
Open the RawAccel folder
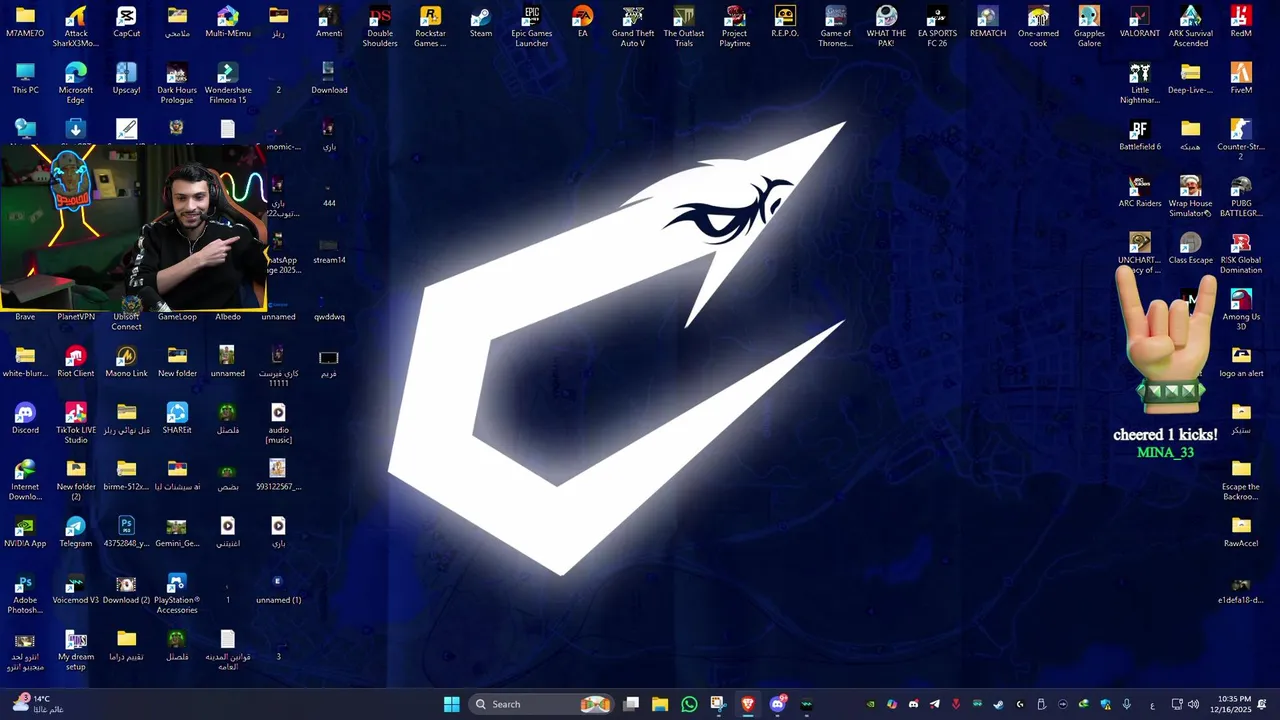(1241, 533)
